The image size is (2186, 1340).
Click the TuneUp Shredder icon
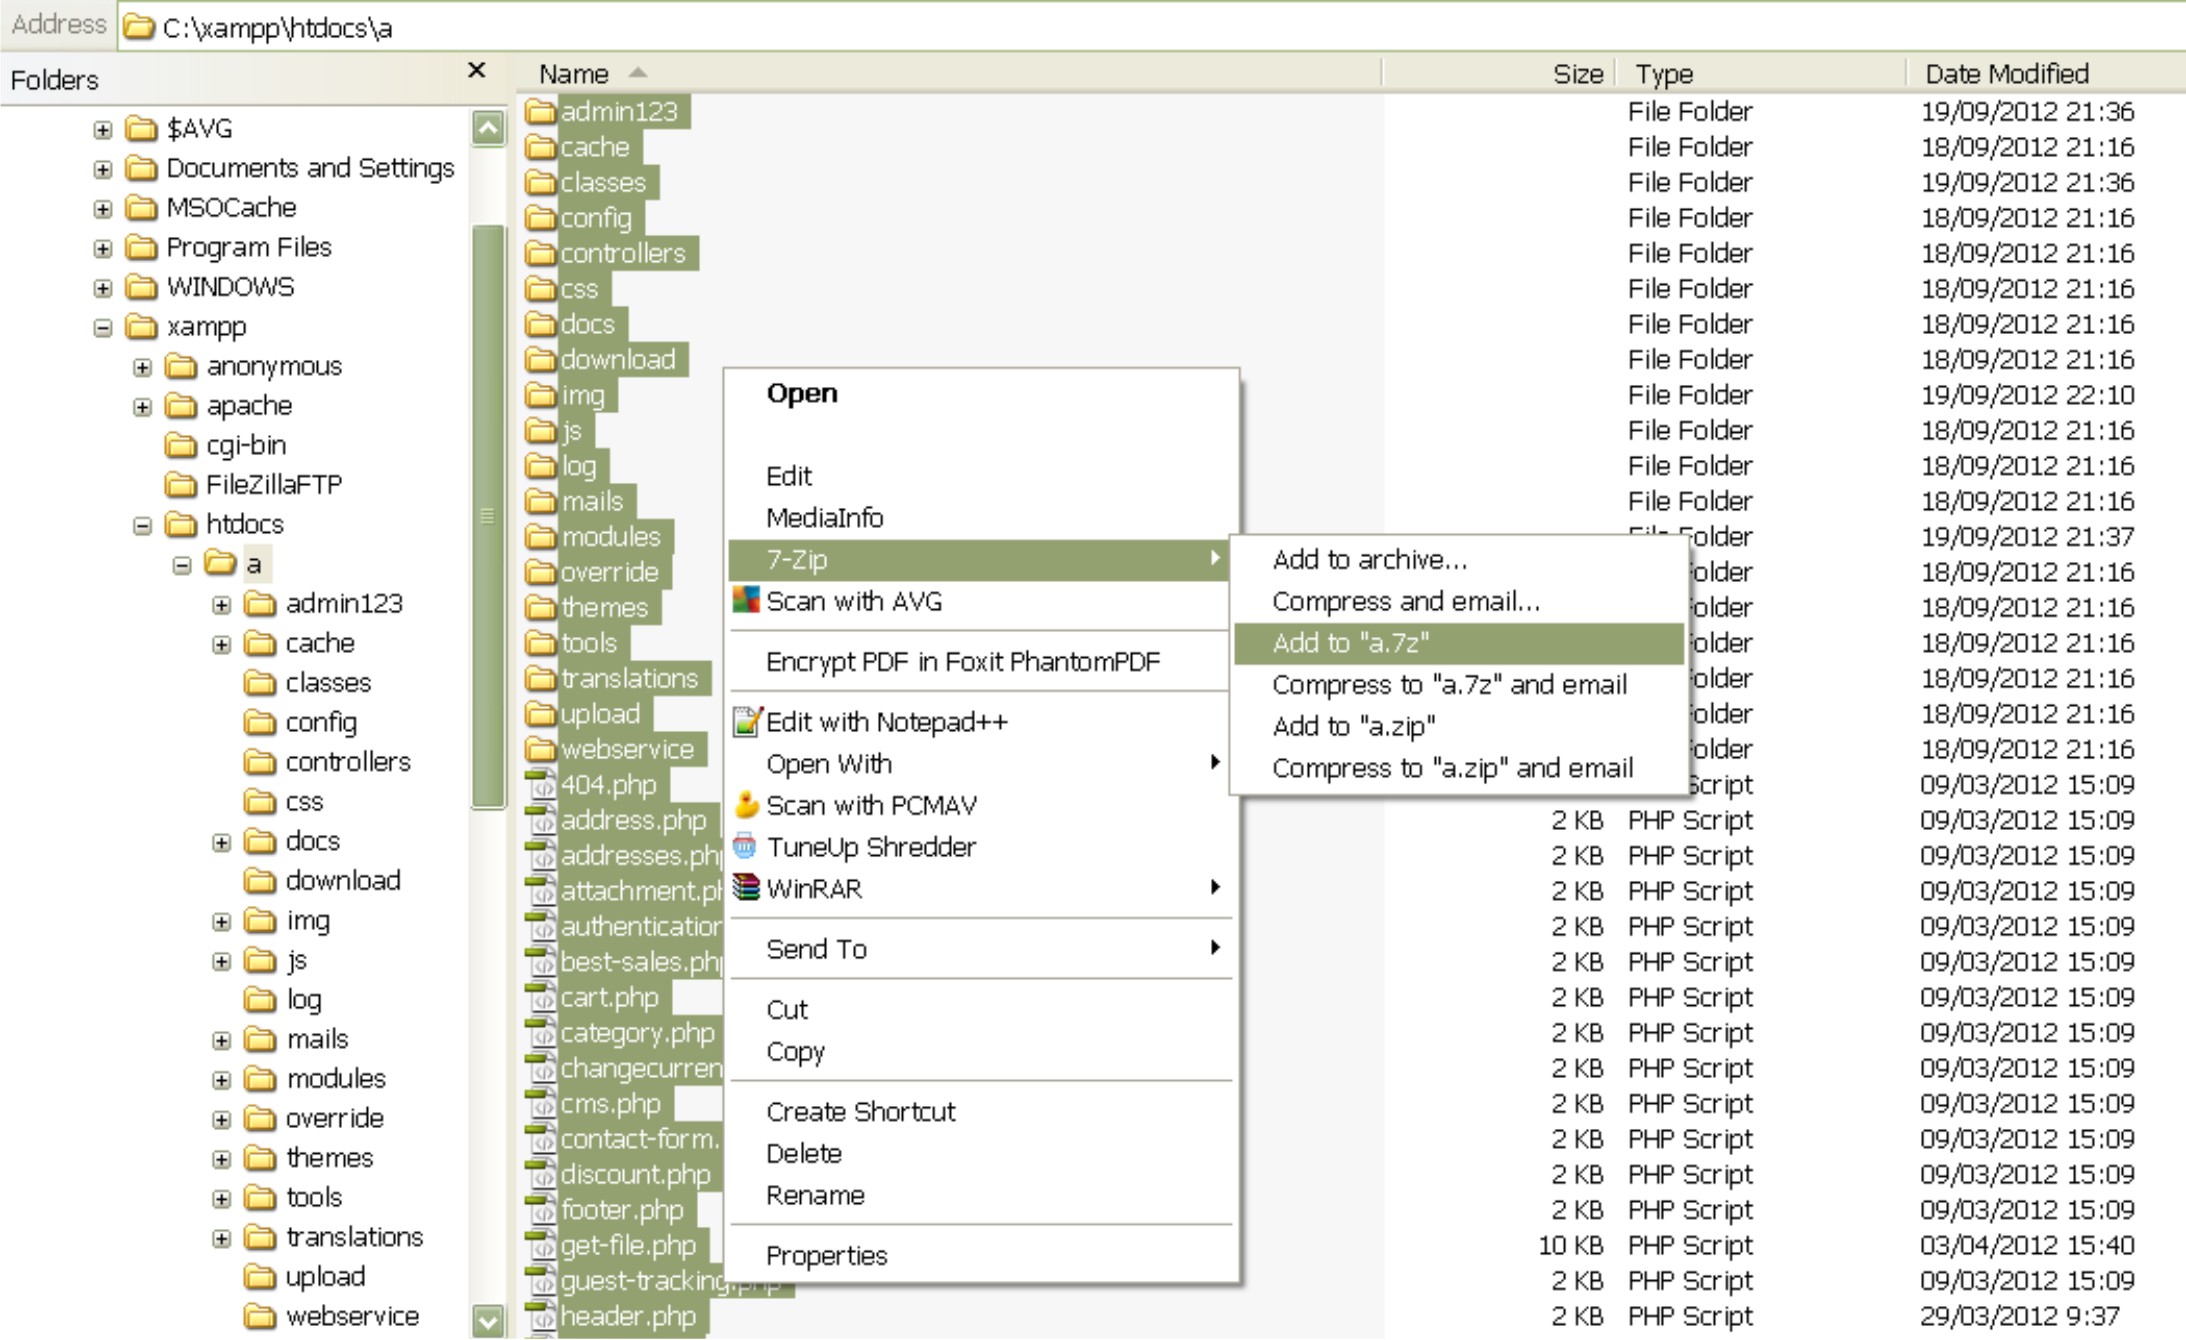pos(746,847)
